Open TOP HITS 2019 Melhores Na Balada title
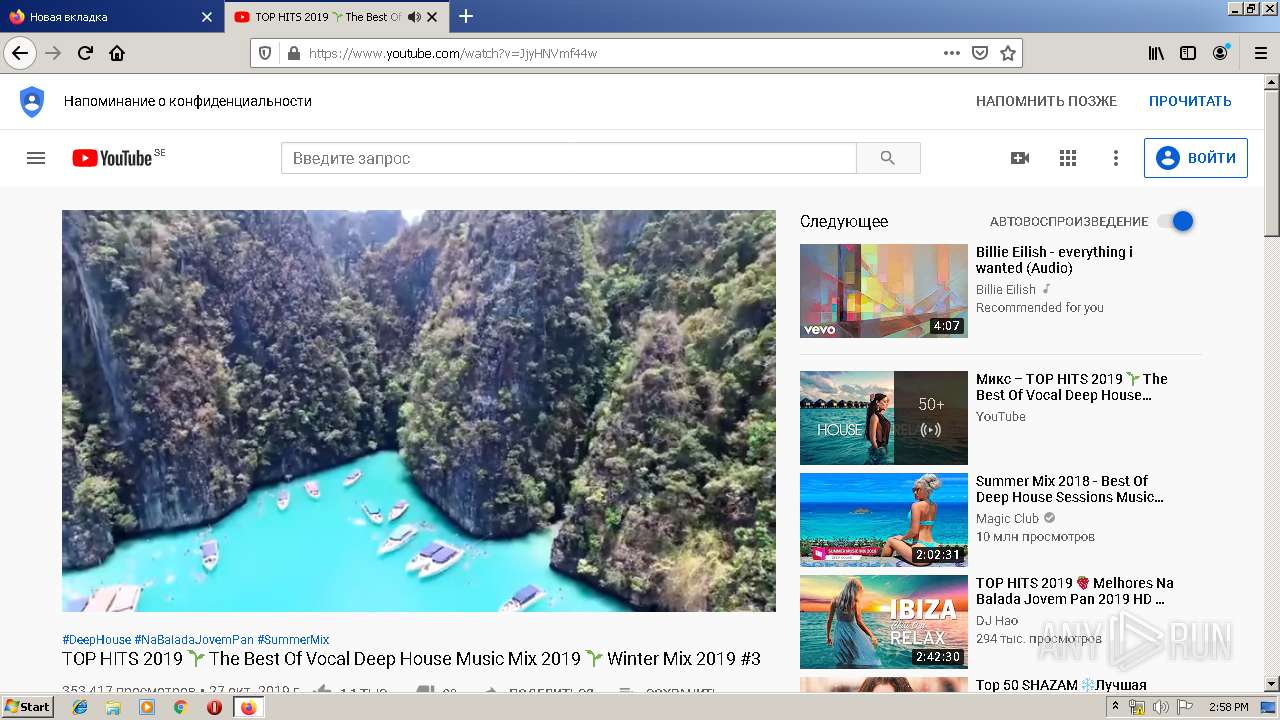This screenshot has width=1280, height=720. [x=1075, y=591]
